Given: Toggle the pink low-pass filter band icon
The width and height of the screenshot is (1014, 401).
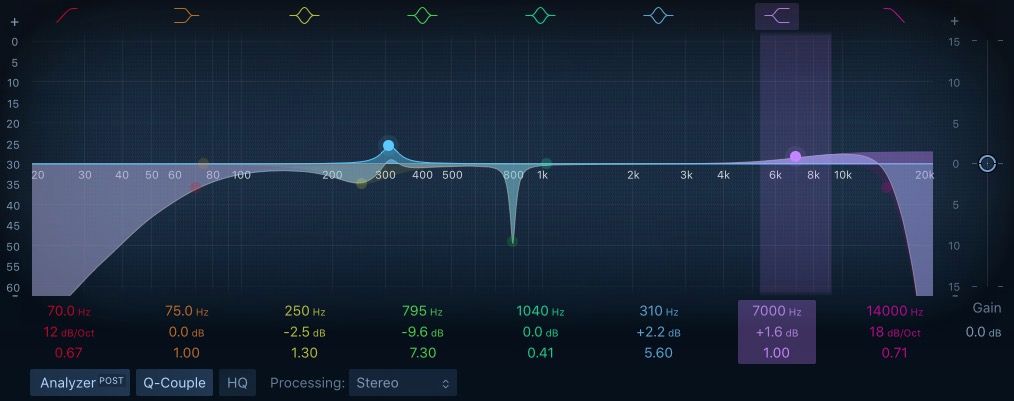Looking at the screenshot, I should [894, 15].
